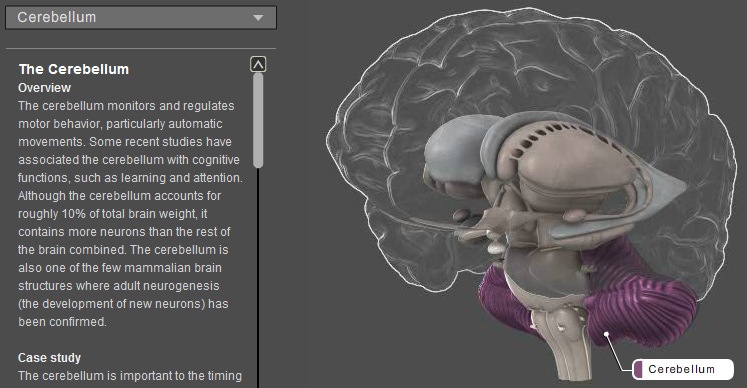Viewport: 747px width, 388px height.
Task: Click the purple swatch on Cerebellum label
Action: 638,369
